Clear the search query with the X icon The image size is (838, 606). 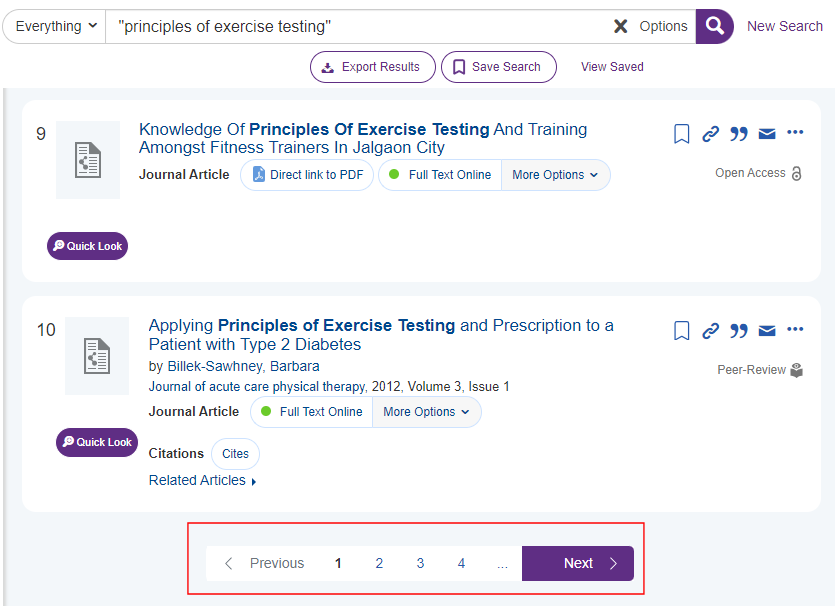pos(621,26)
